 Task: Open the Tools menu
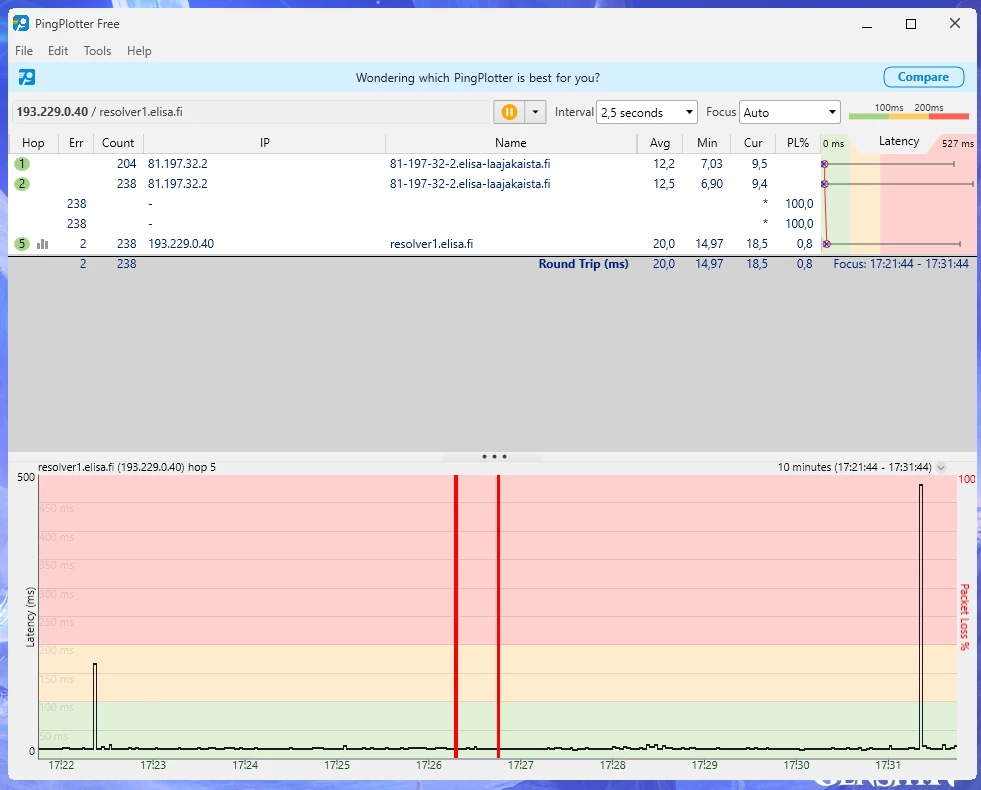coord(97,51)
